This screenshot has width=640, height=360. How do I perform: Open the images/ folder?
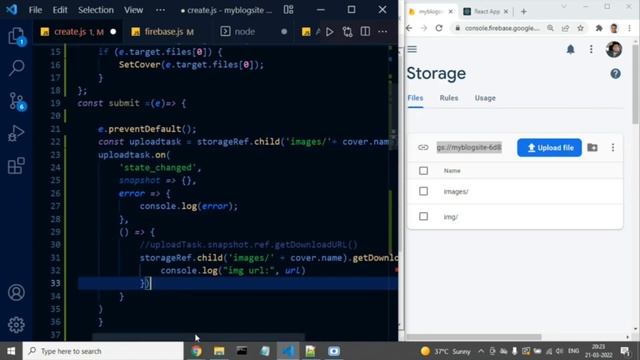[x=456, y=191]
